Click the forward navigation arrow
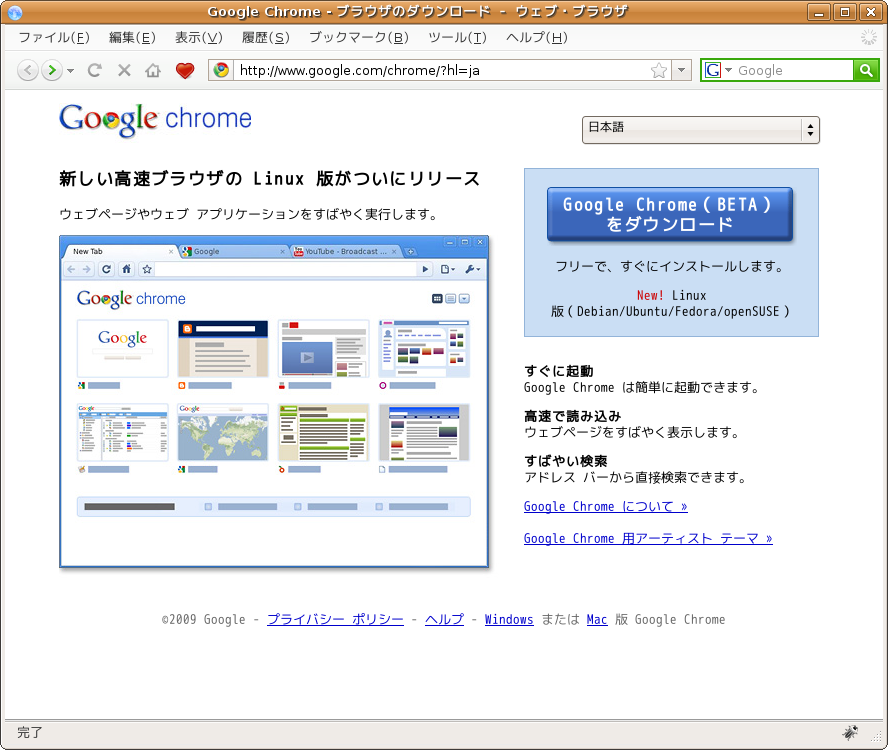This screenshot has height=750, width=888. [51, 71]
